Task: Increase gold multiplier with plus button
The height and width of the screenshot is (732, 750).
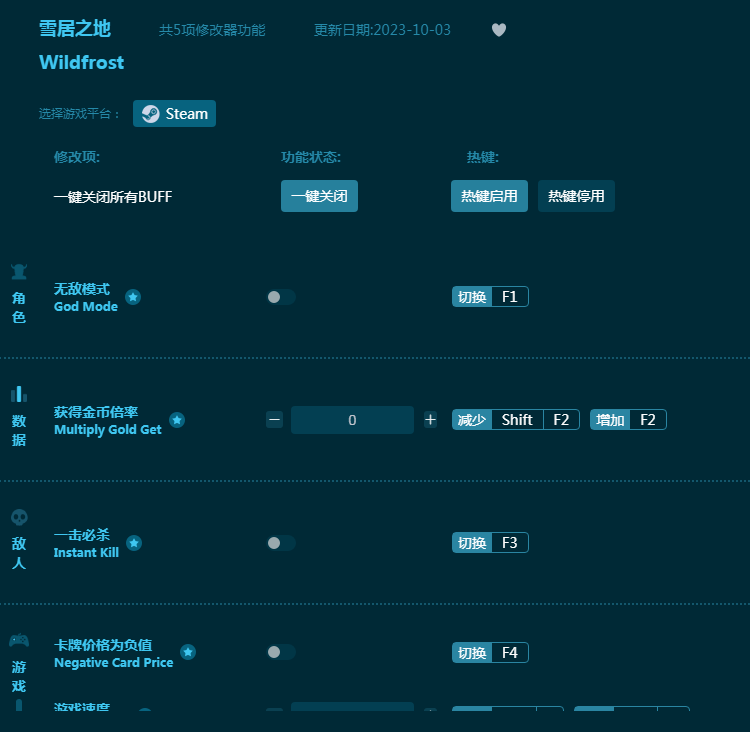Action: click(x=430, y=420)
